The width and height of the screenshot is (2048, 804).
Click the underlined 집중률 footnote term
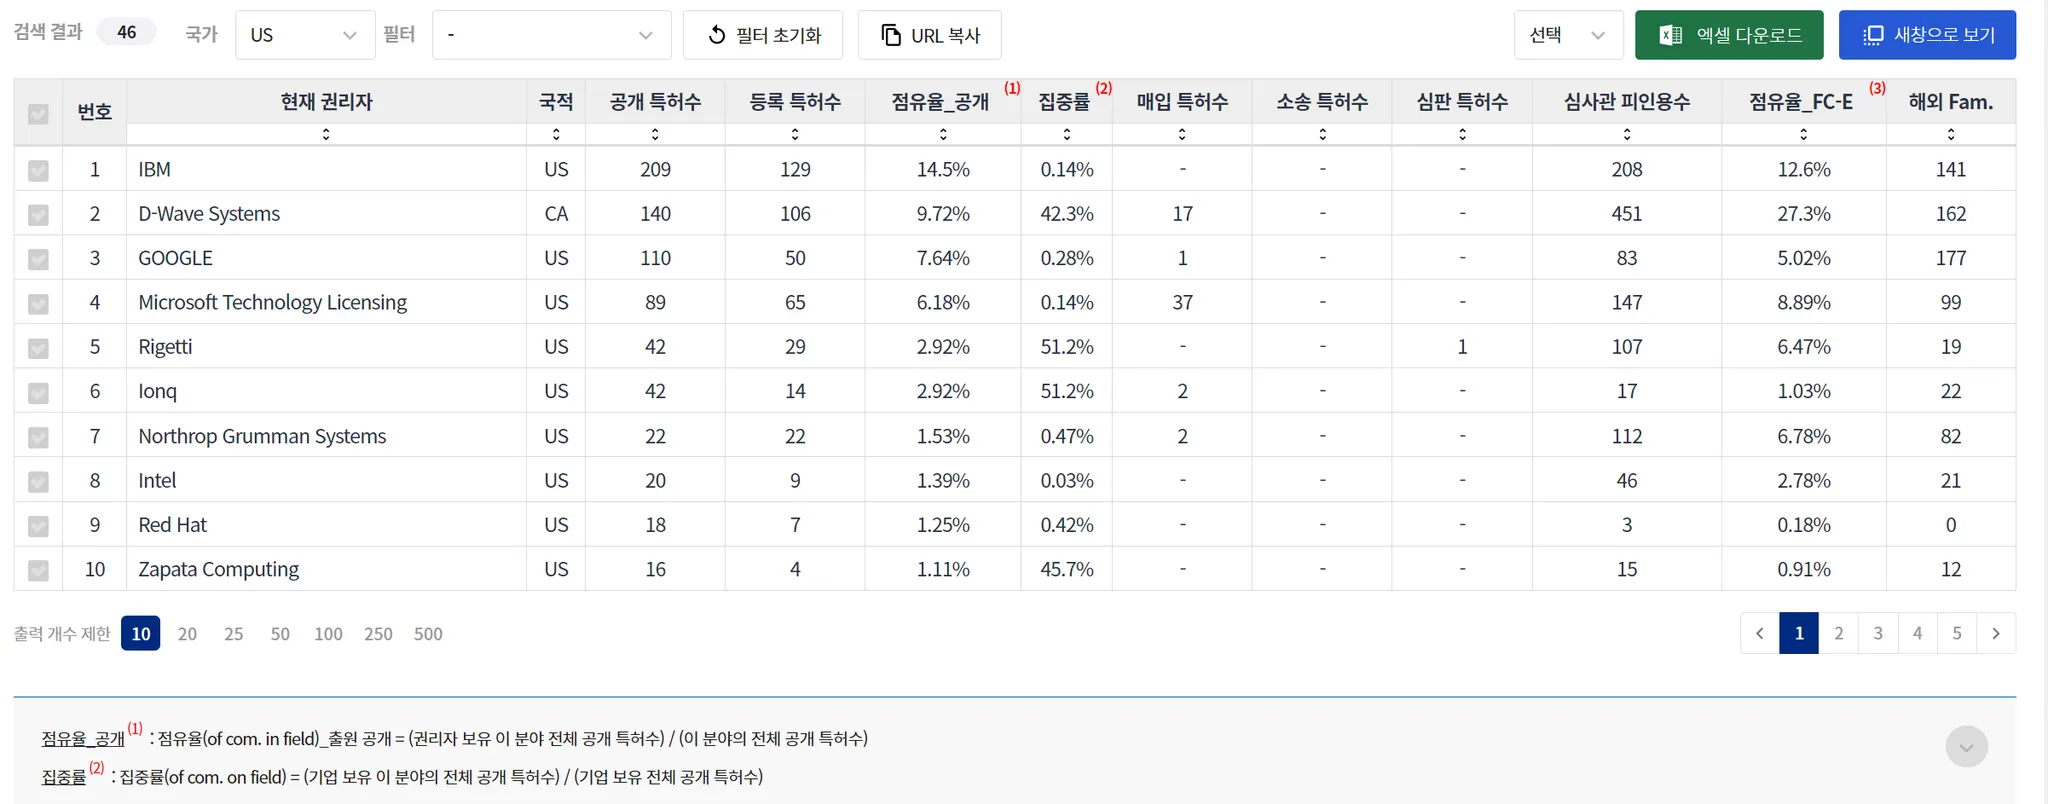pyautogui.click(x=64, y=777)
